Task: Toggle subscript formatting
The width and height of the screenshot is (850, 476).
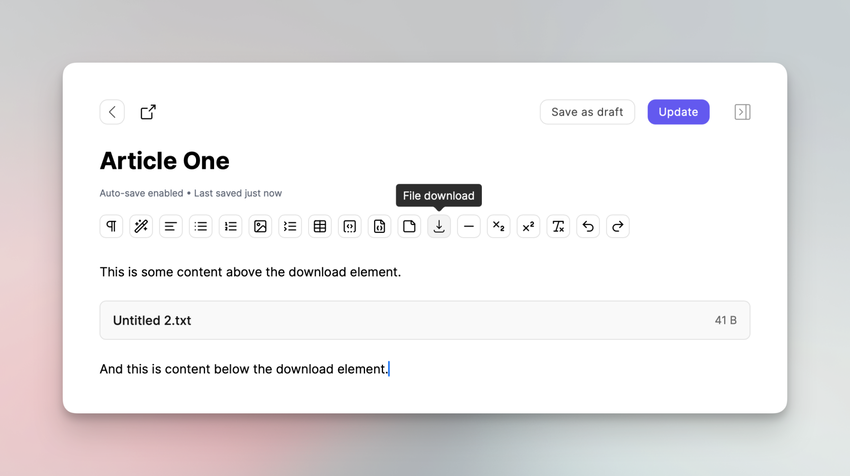Action: pos(498,227)
